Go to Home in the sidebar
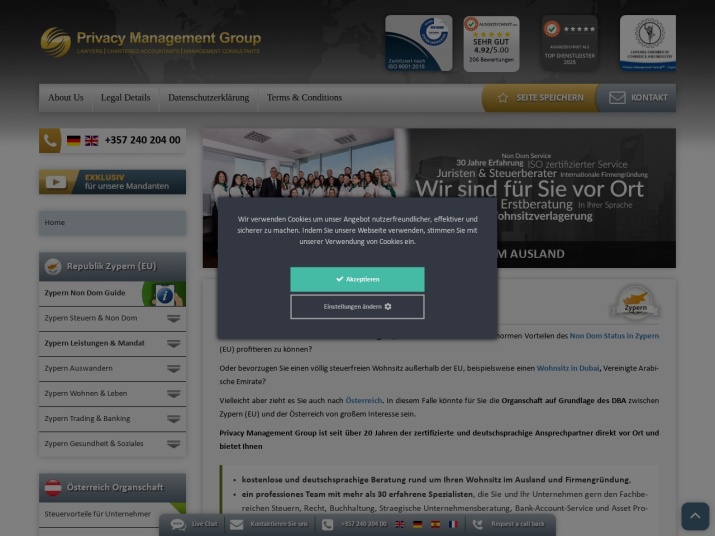Image resolution: width=715 pixels, height=536 pixels. 112,223
